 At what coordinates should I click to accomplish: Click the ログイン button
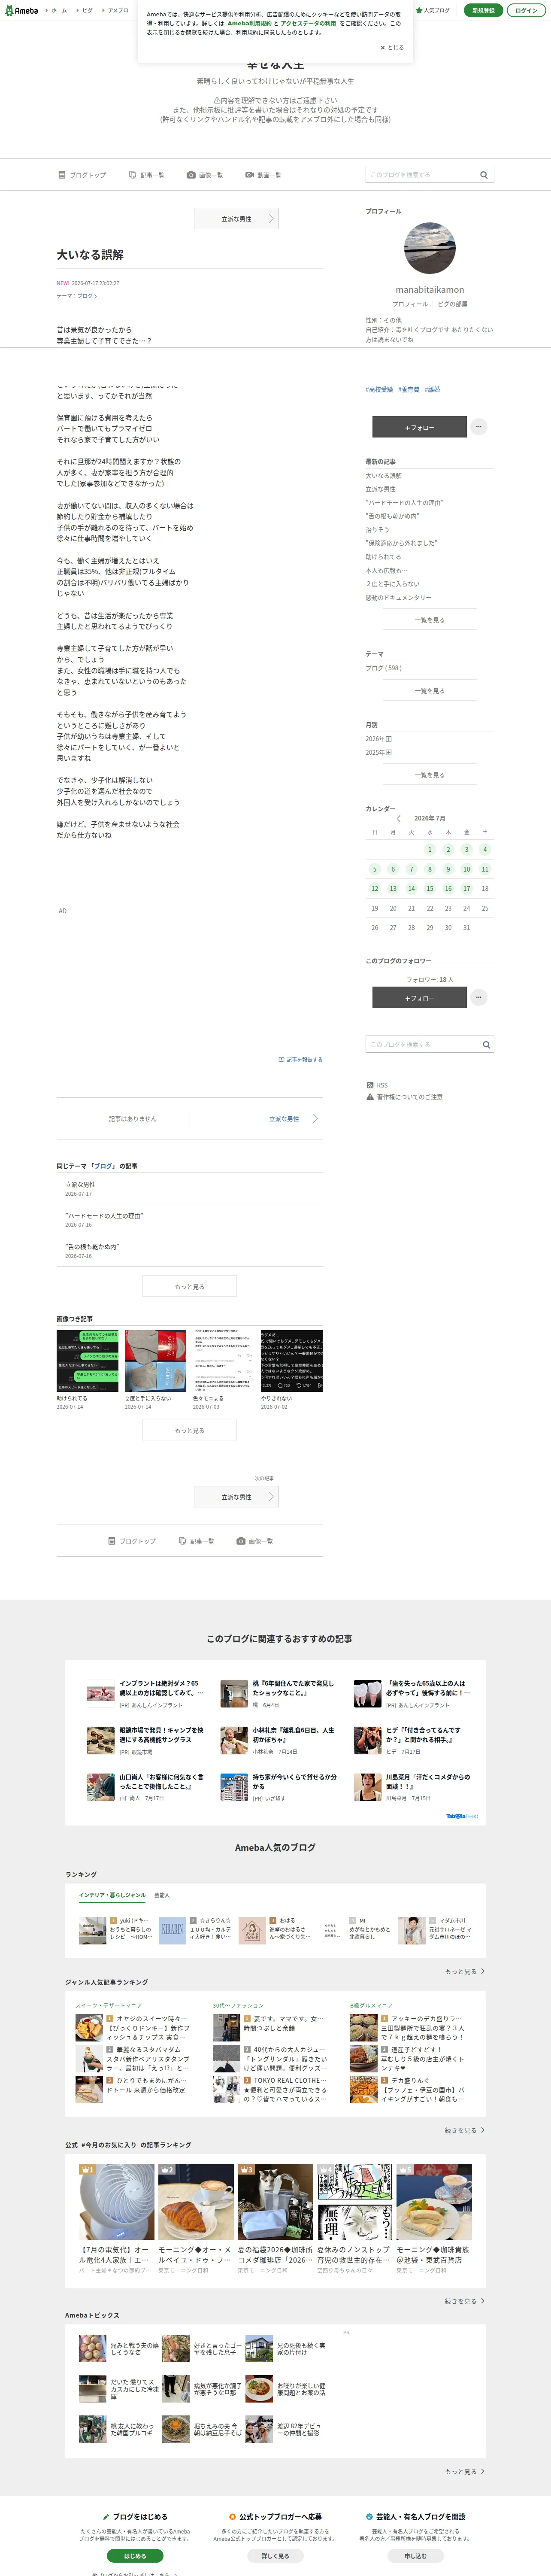526,10
